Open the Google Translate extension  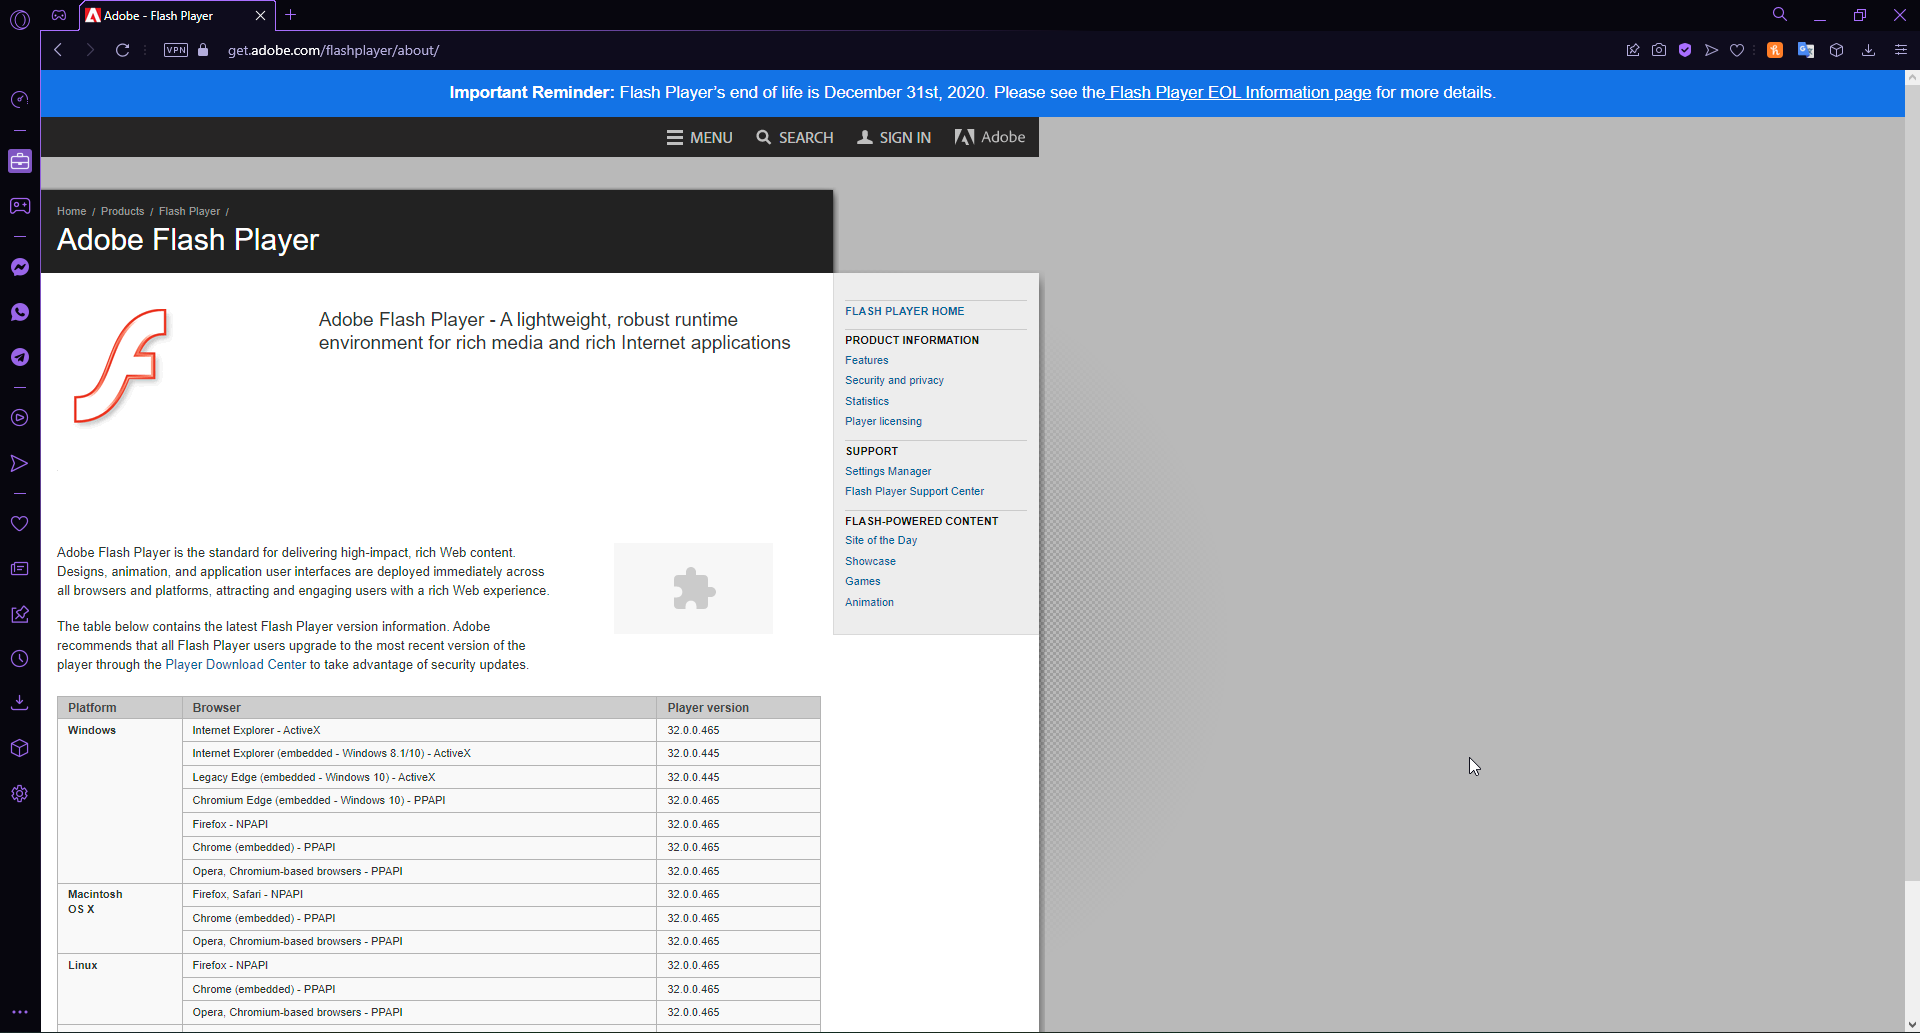1805,50
